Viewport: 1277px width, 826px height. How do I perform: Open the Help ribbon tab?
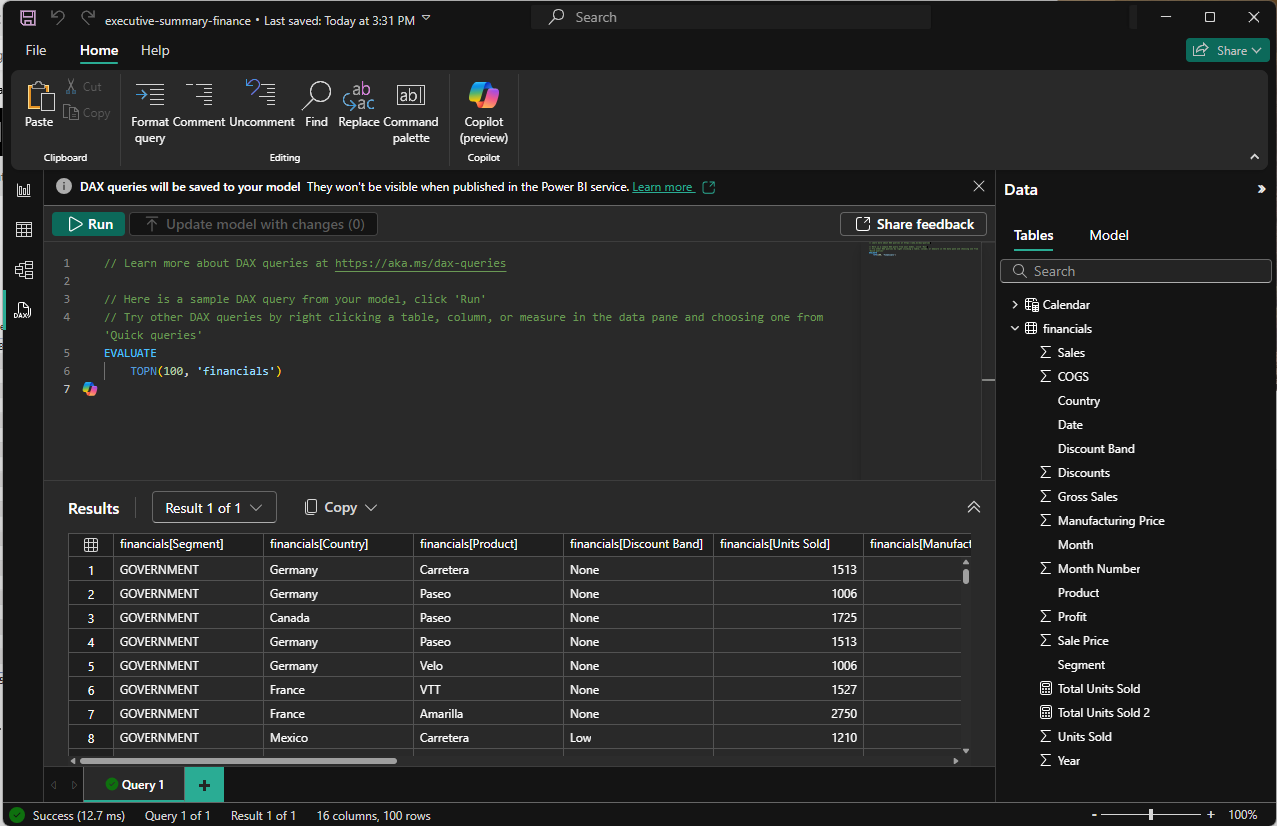[x=155, y=50]
